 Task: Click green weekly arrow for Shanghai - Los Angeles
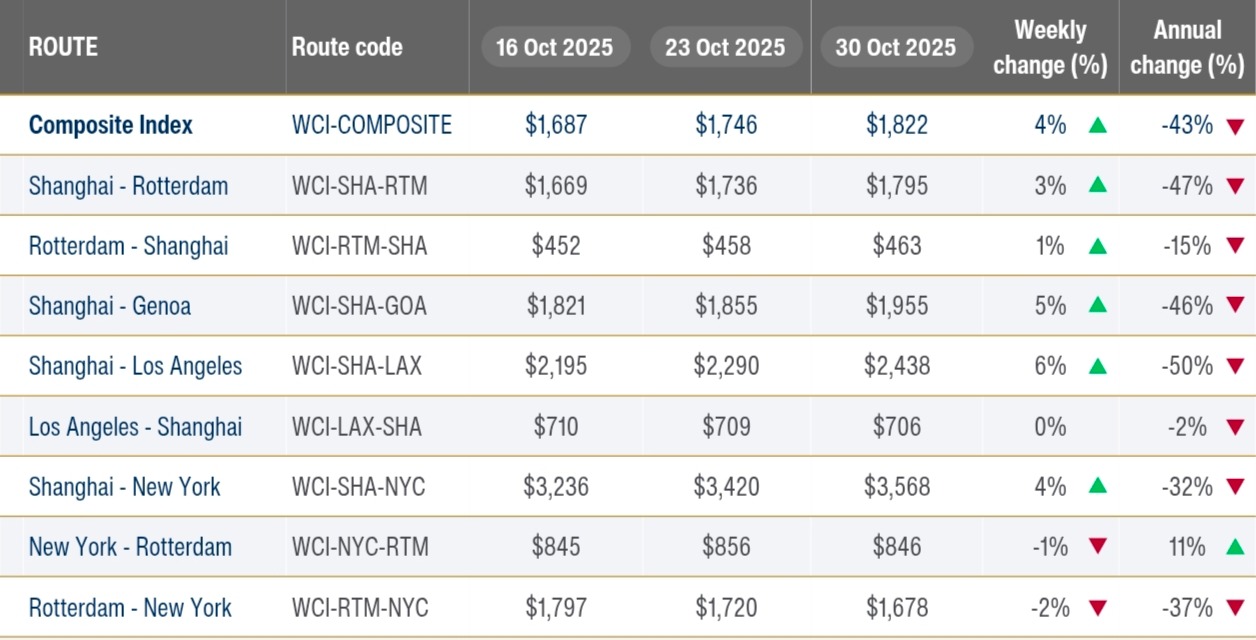[x=1098, y=366]
